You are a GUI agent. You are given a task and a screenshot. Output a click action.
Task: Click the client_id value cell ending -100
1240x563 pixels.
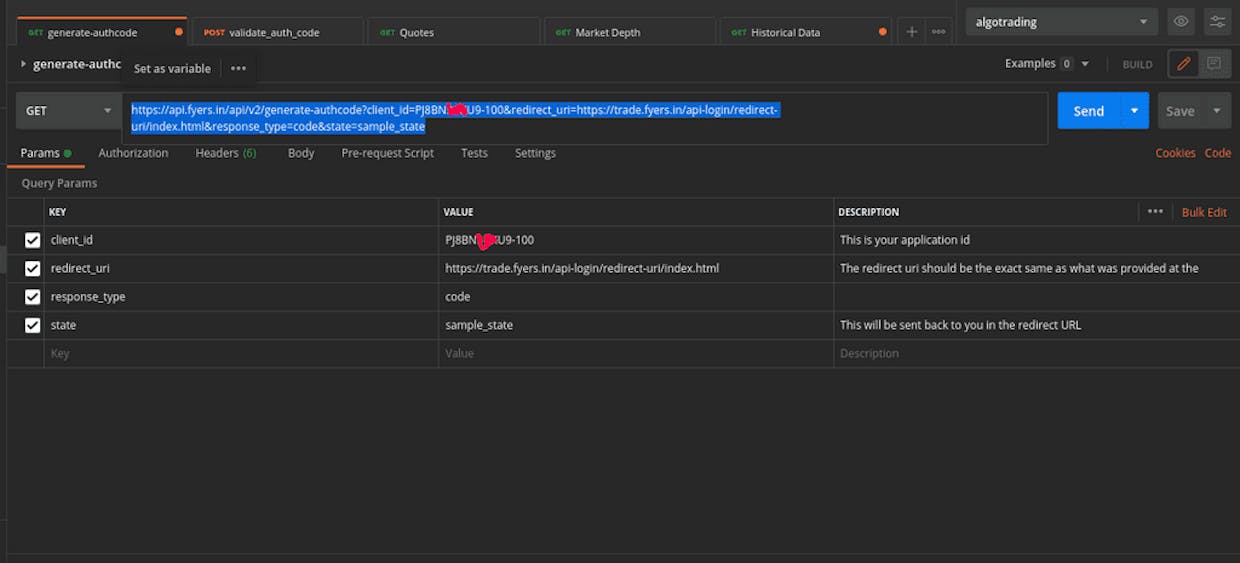point(636,240)
